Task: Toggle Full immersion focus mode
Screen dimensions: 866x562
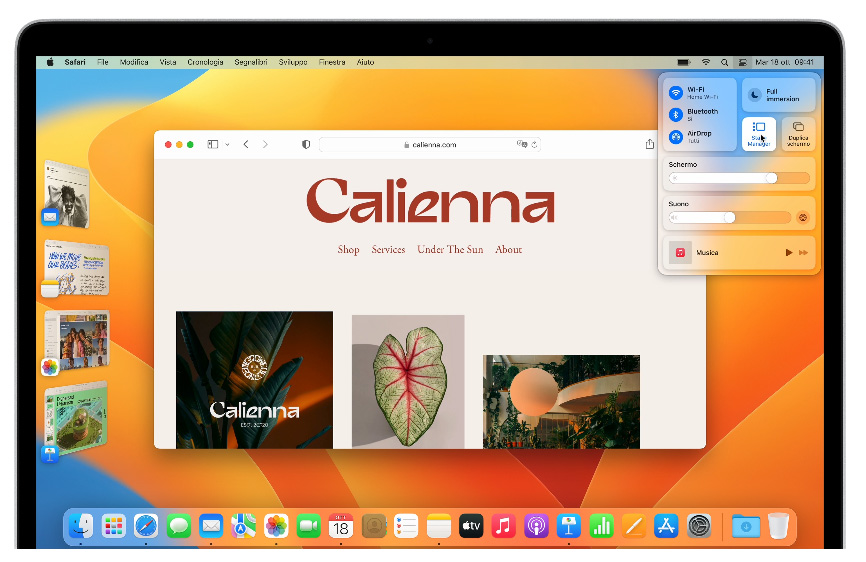Action: tap(778, 95)
